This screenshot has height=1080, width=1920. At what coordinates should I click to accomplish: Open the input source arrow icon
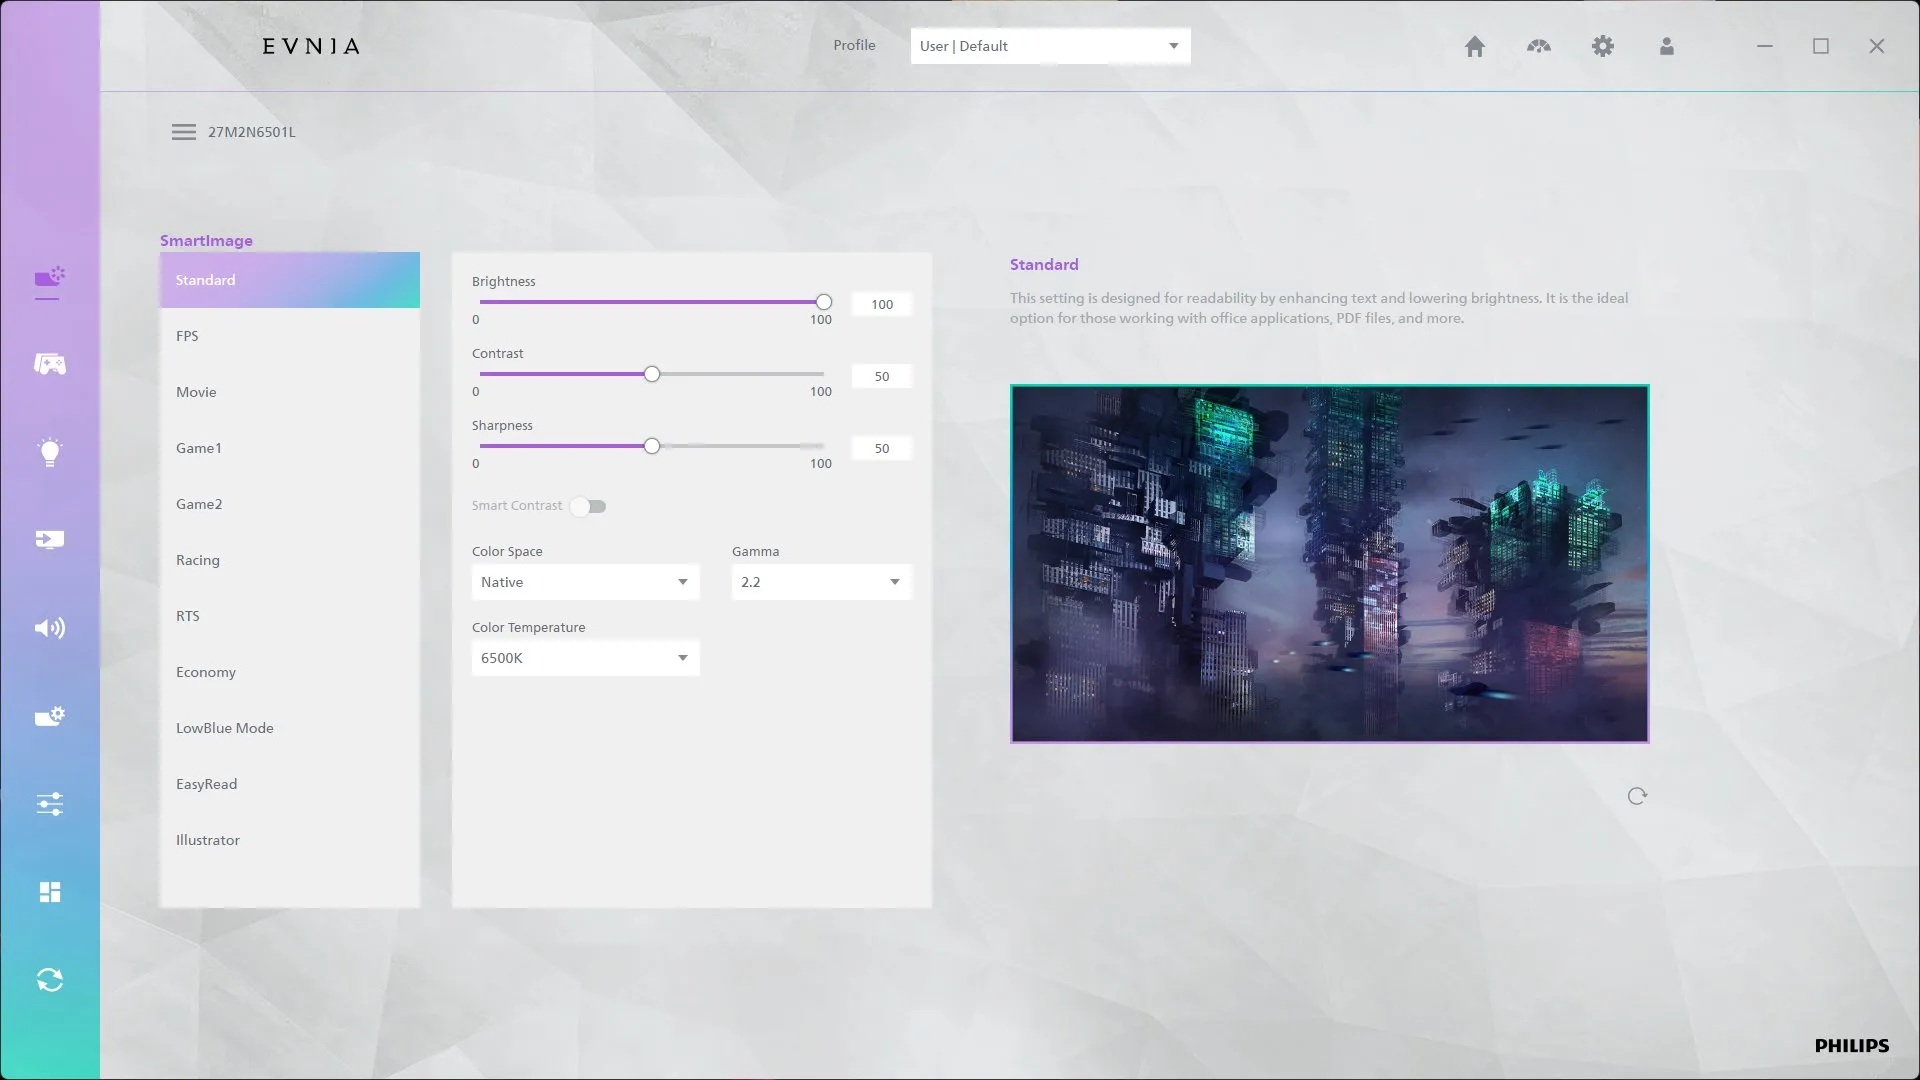(x=50, y=540)
